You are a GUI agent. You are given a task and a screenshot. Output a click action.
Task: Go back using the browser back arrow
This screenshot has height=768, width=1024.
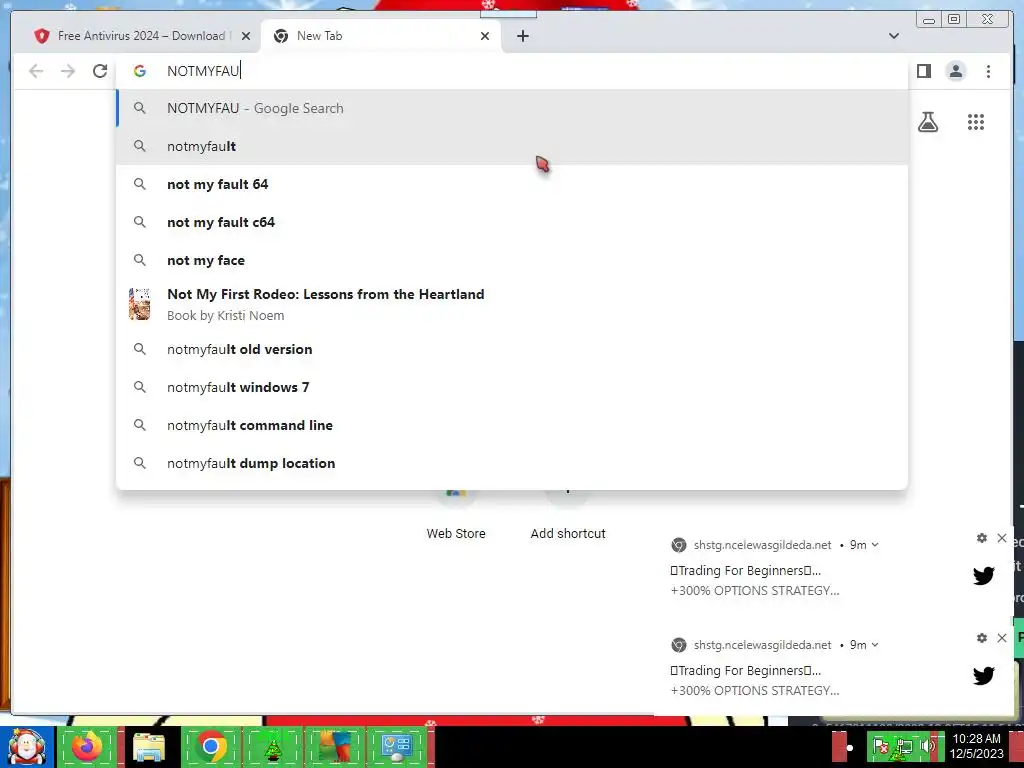36,71
